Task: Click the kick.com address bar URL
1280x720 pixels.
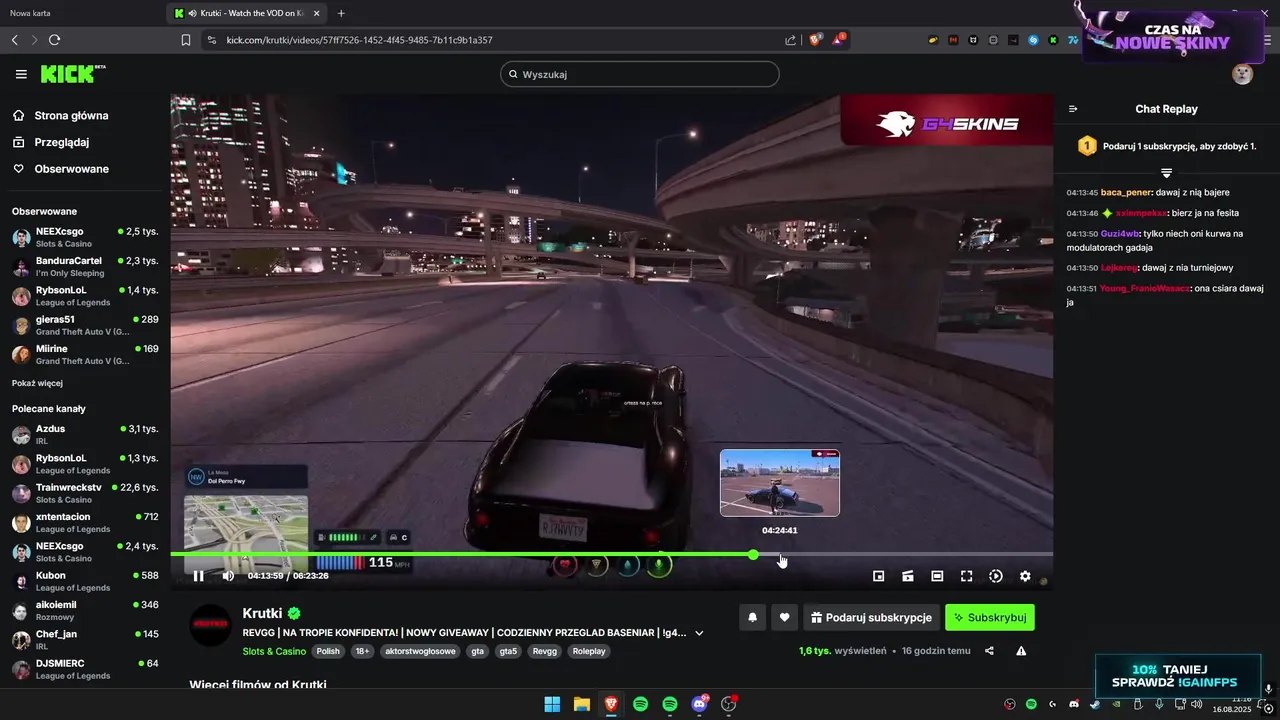Action: click(359, 40)
